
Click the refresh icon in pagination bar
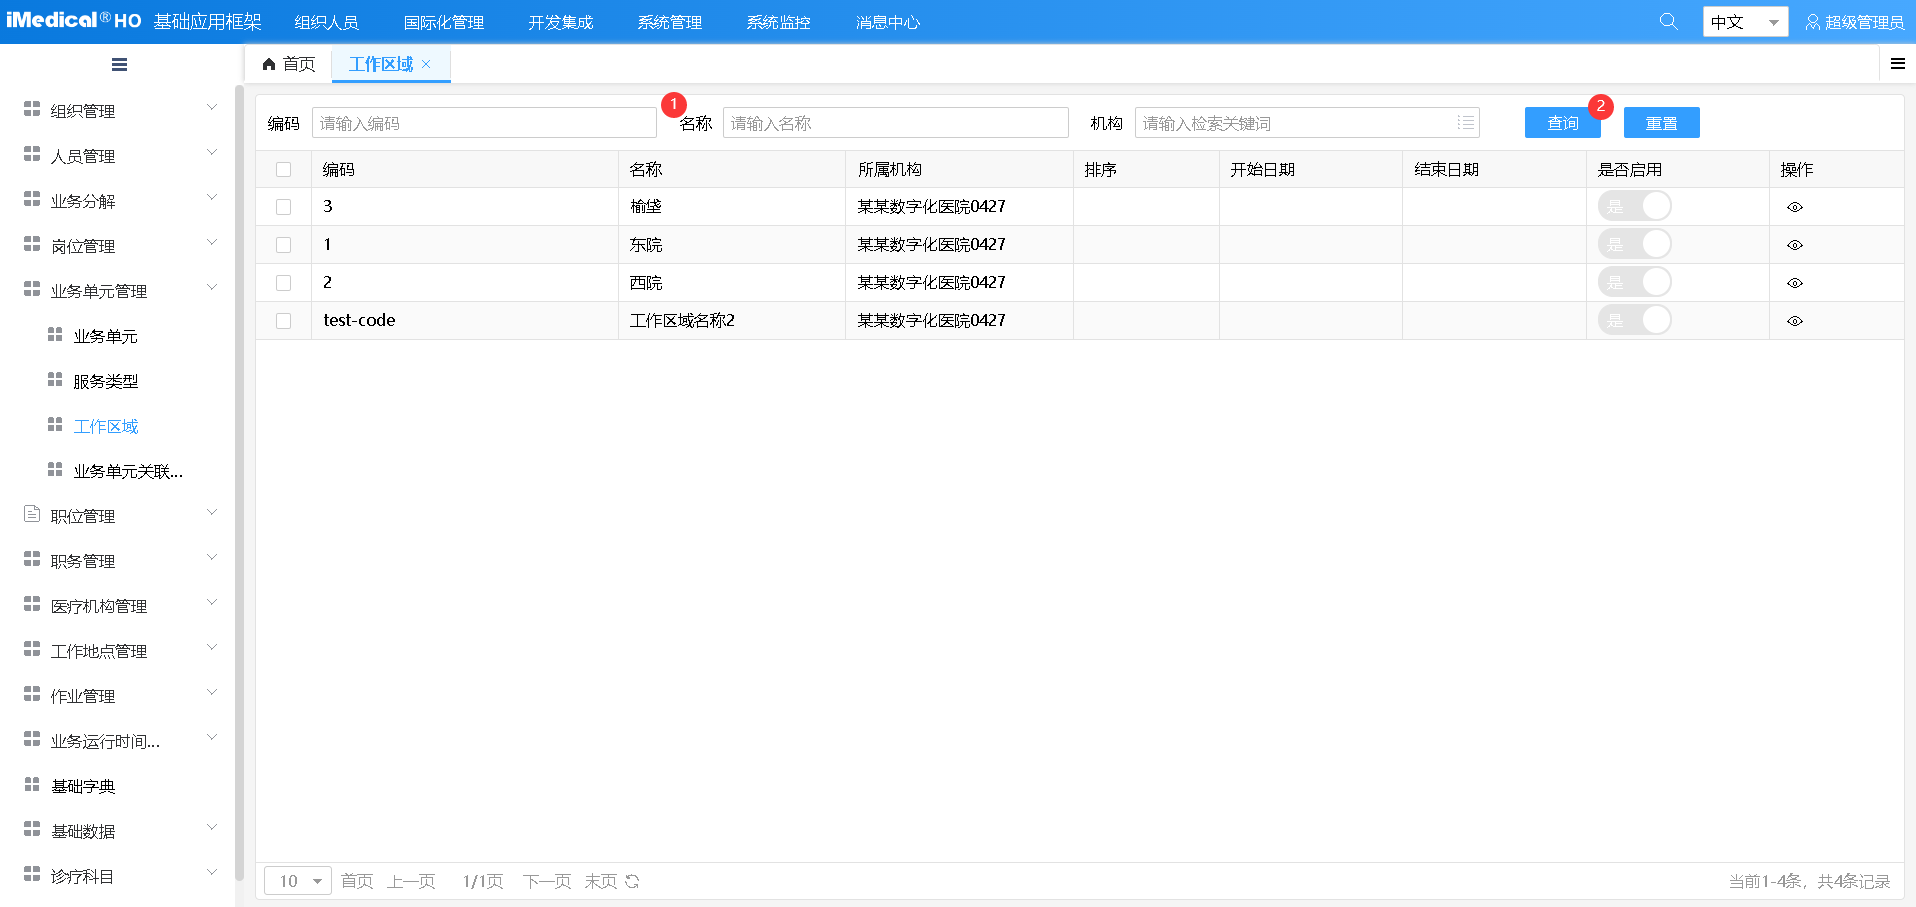[632, 881]
